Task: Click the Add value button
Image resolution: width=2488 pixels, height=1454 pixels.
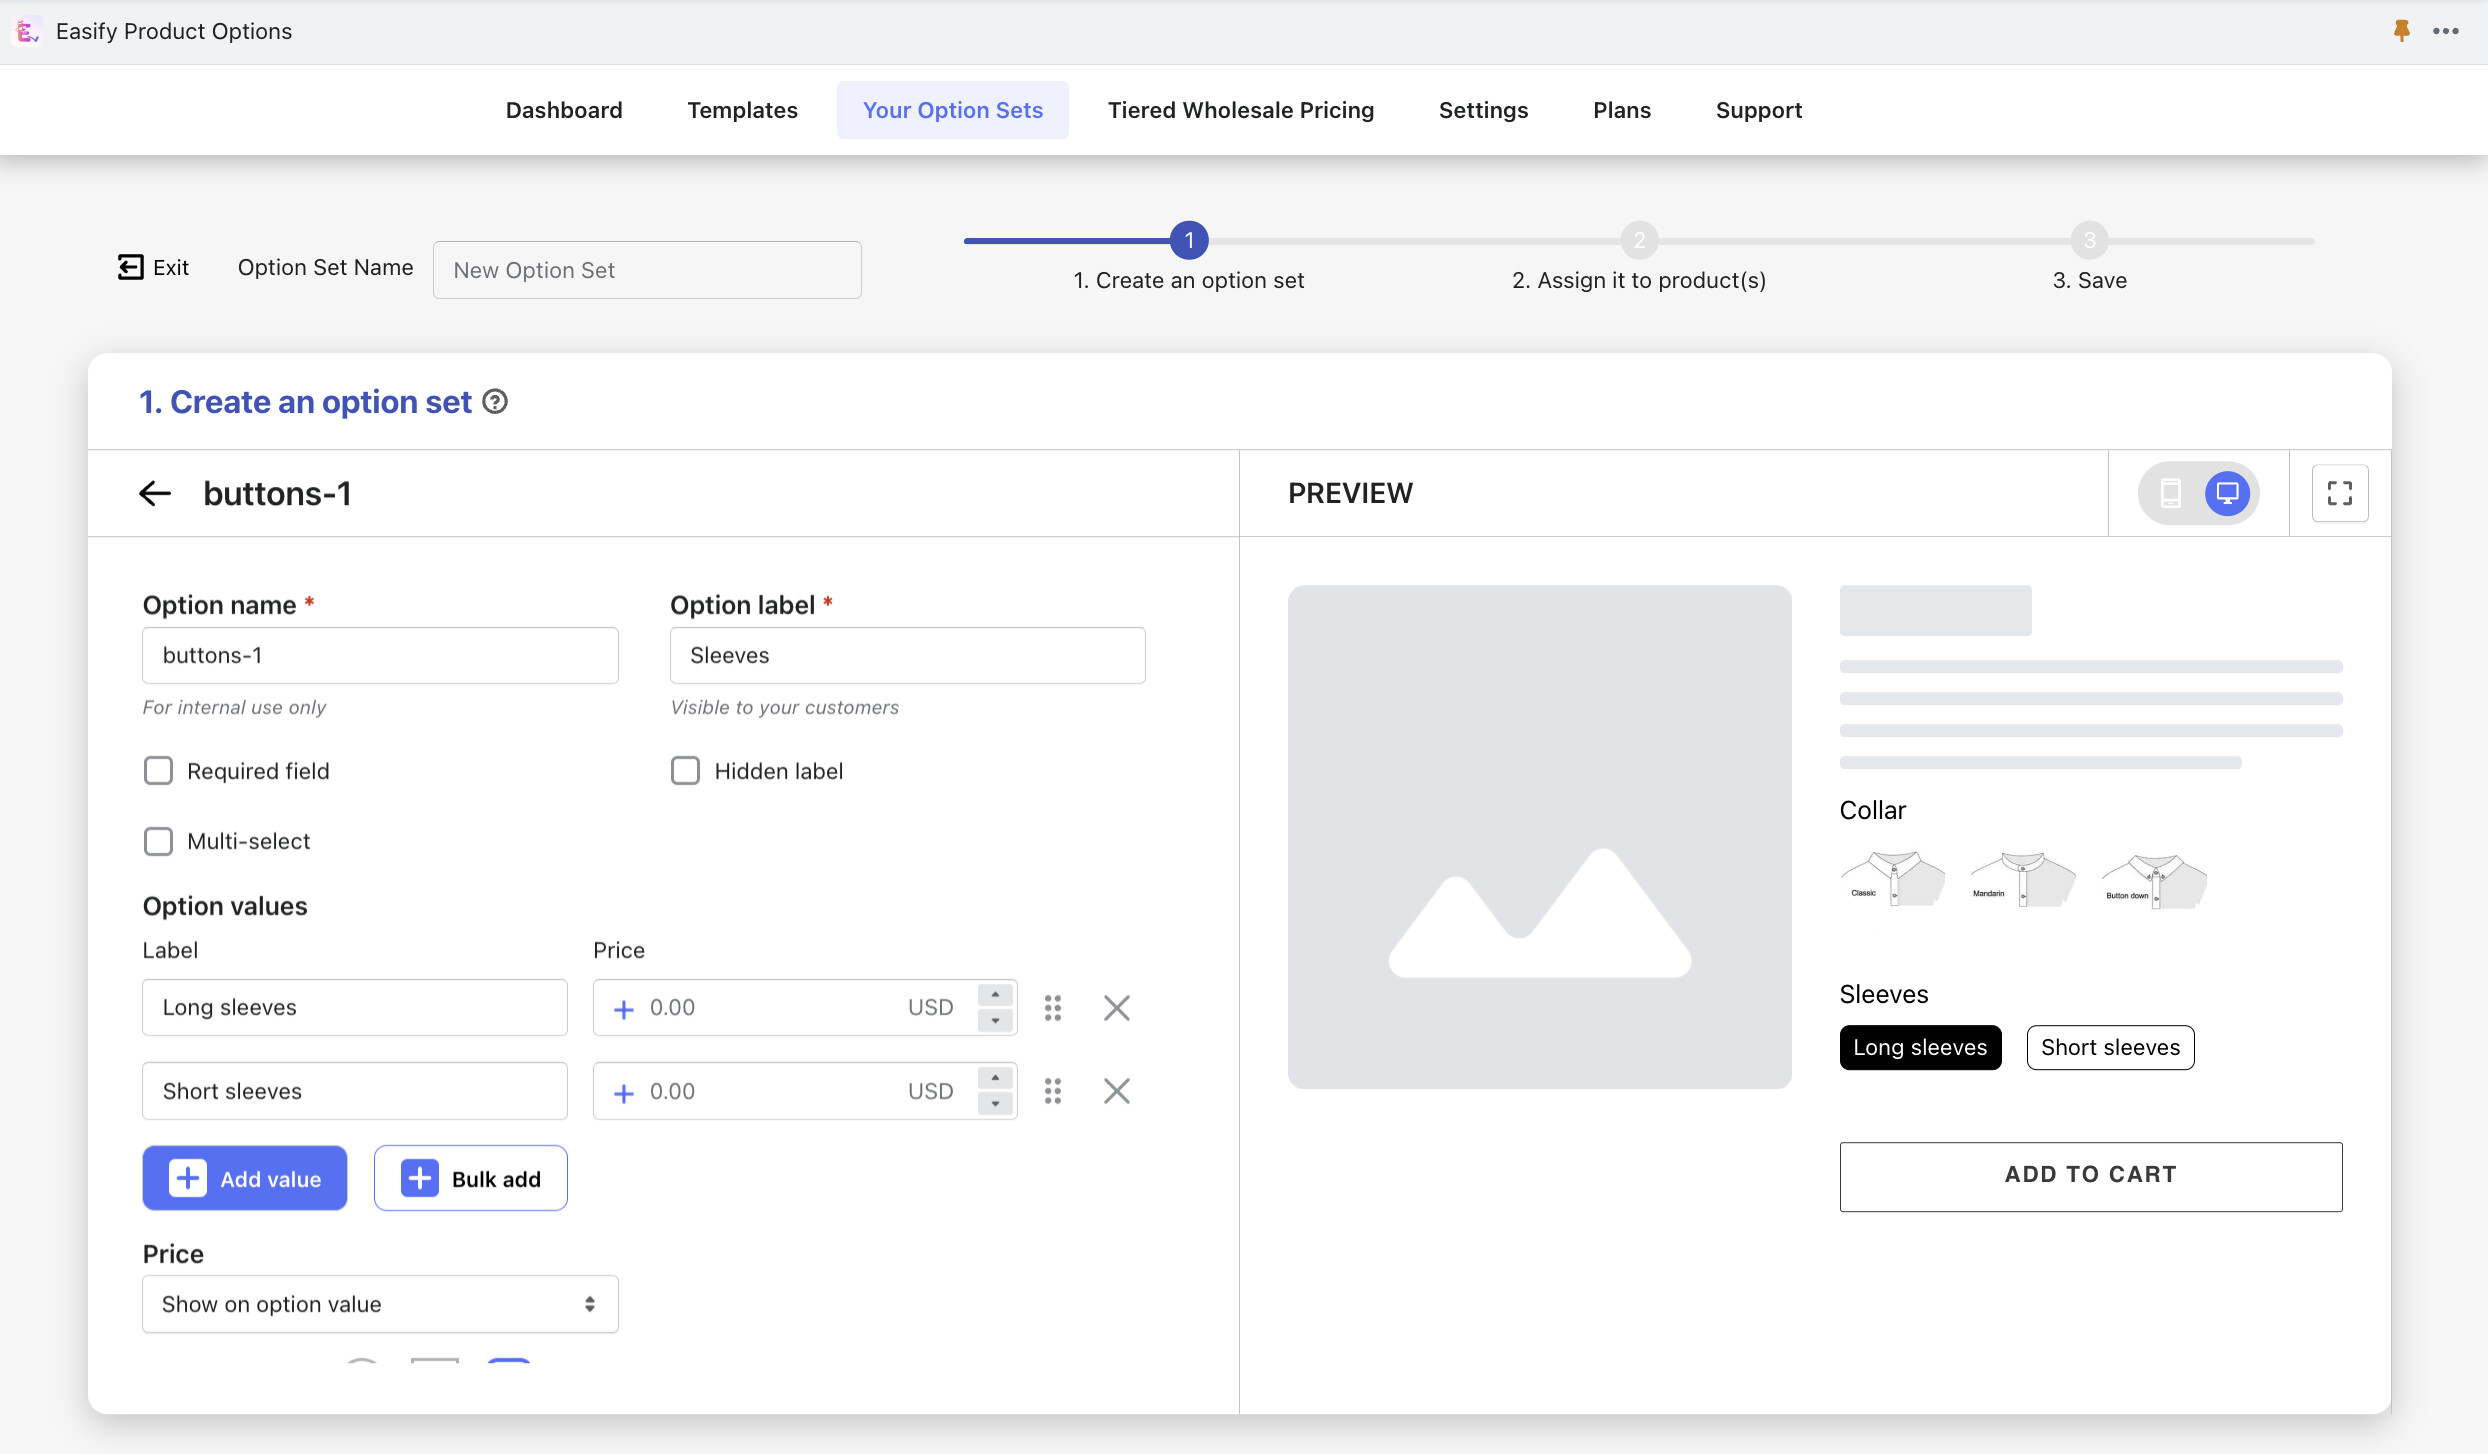Action: [245, 1178]
